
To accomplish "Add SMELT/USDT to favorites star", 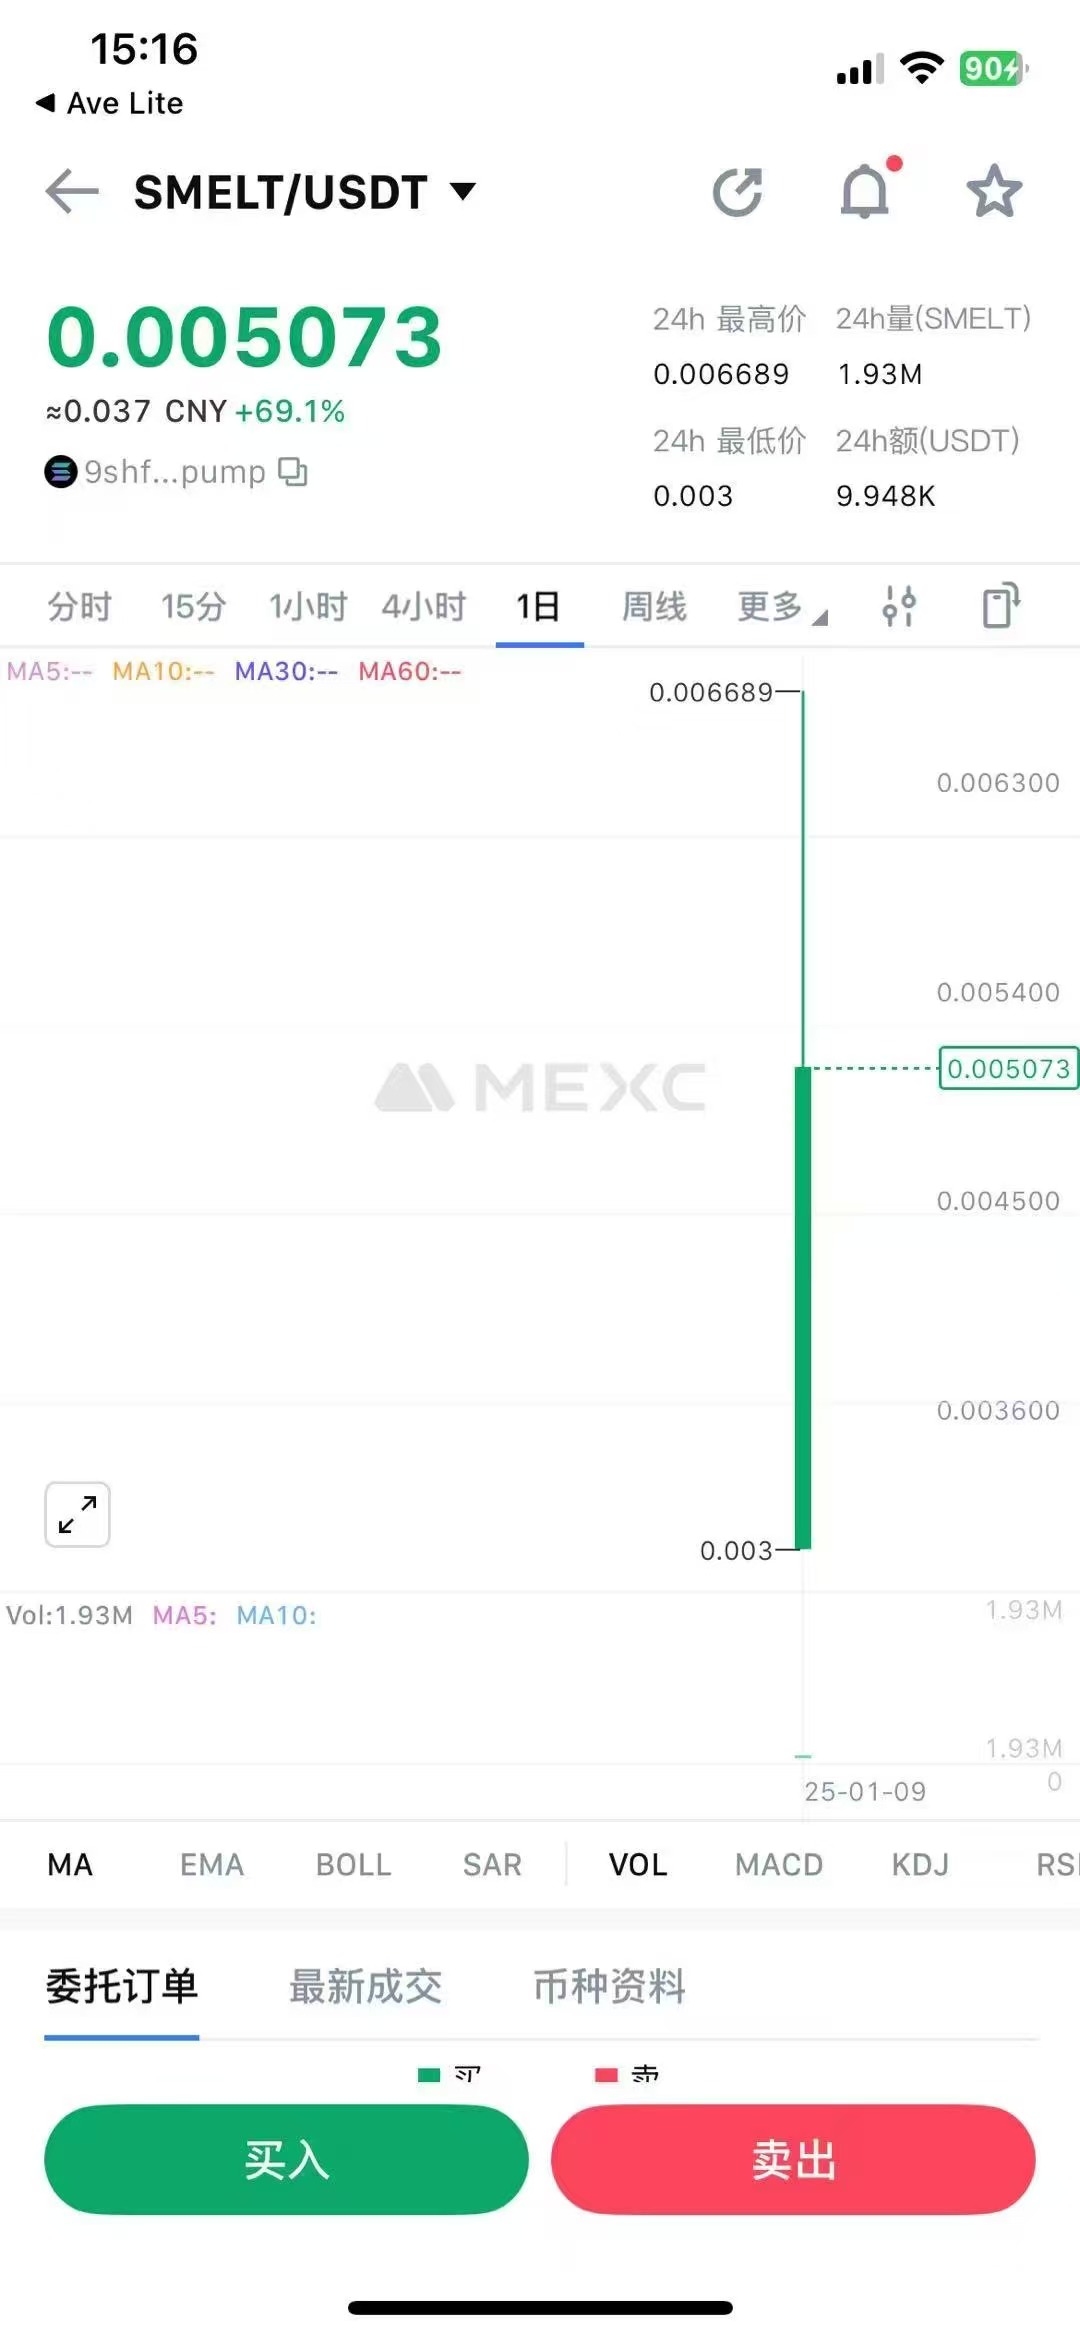I will (x=993, y=191).
